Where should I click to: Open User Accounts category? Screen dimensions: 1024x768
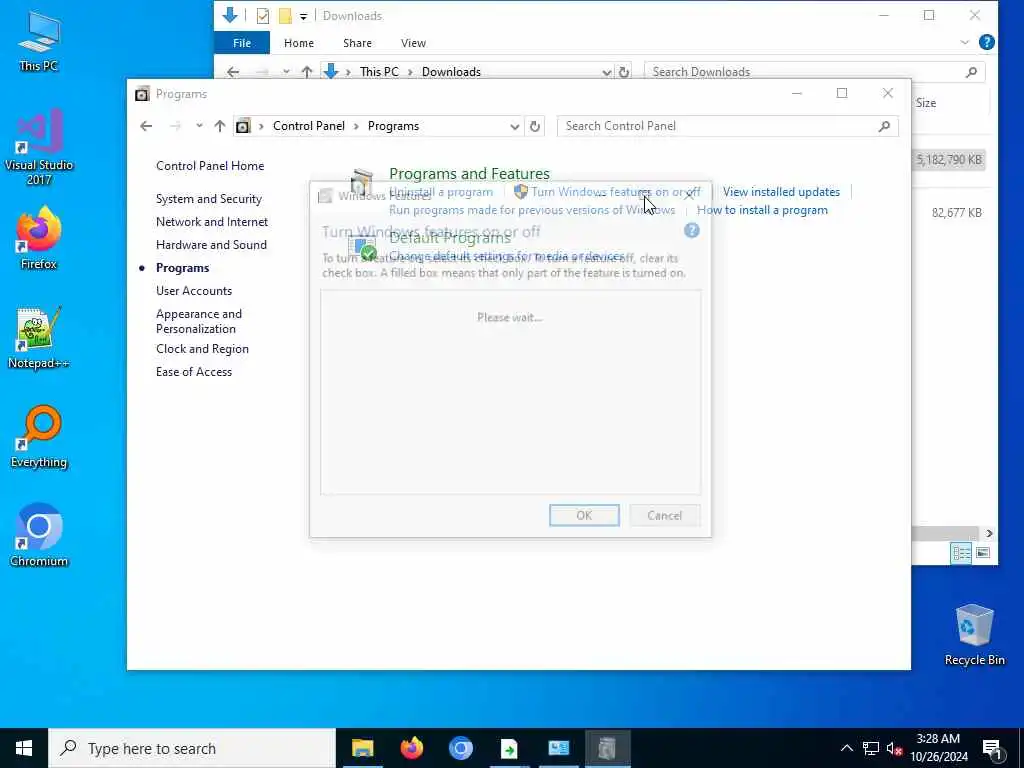point(194,291)
